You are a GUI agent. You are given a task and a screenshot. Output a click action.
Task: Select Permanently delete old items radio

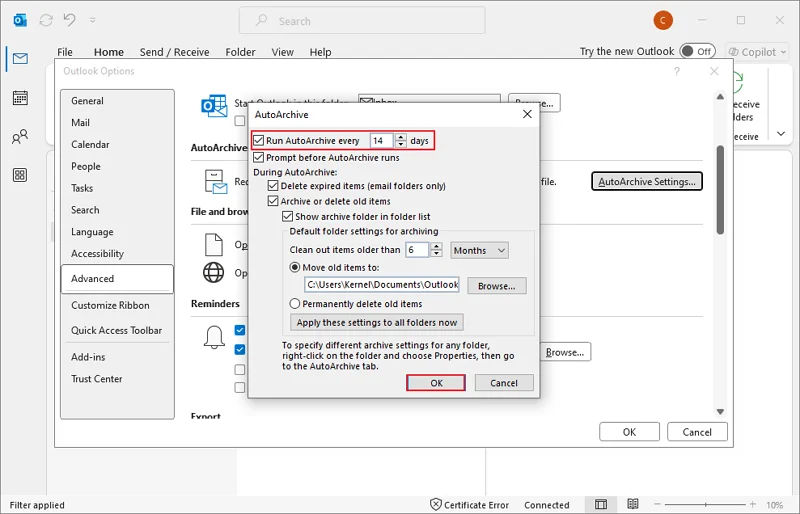(295, 304)
